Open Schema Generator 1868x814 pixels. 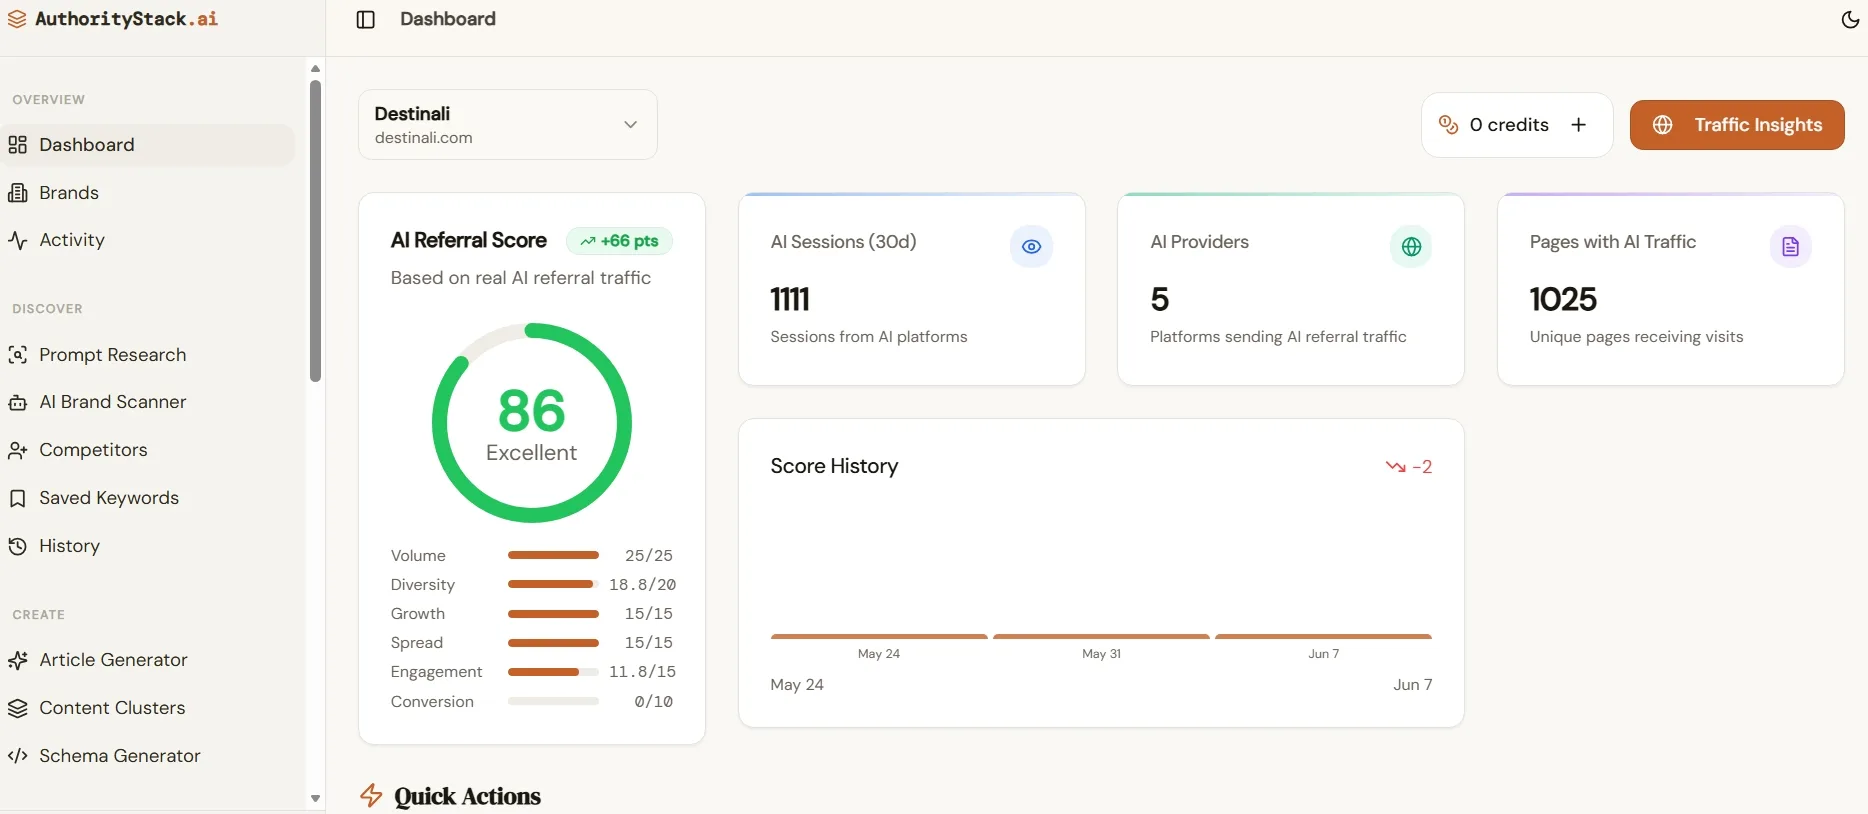point(148,756)
